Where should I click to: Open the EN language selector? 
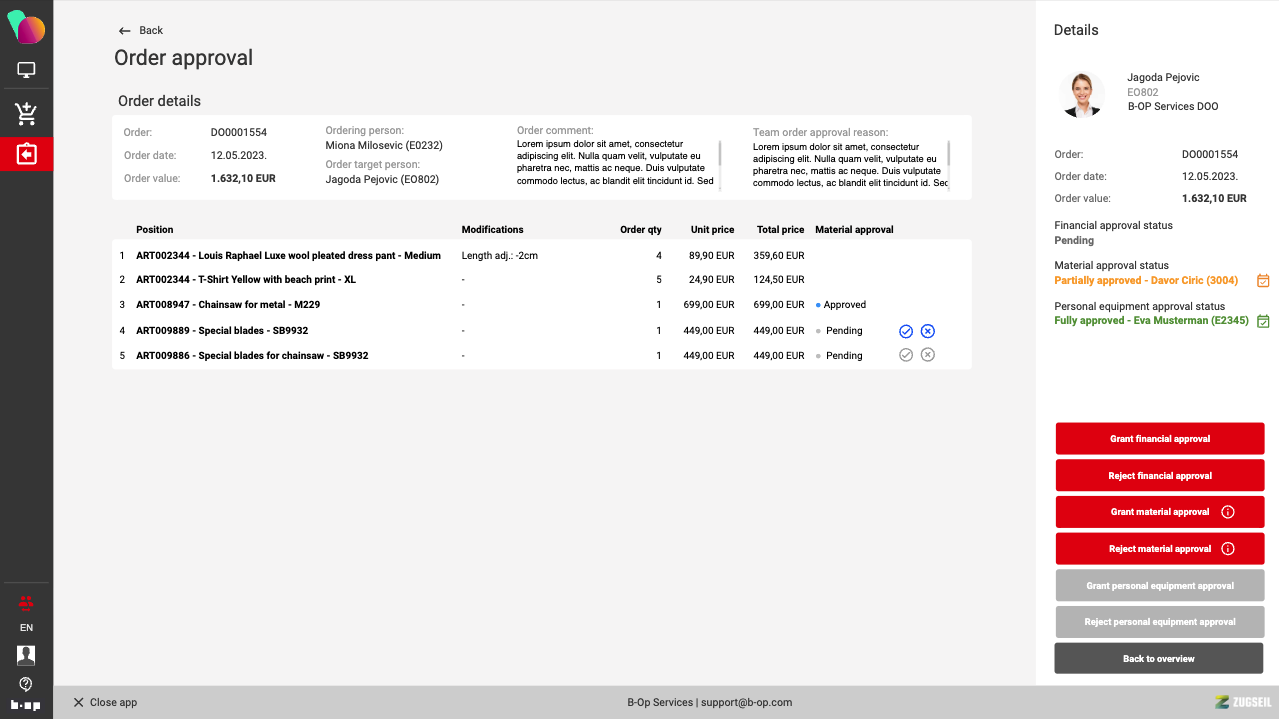pyautogui.click(x=26, y=628)
